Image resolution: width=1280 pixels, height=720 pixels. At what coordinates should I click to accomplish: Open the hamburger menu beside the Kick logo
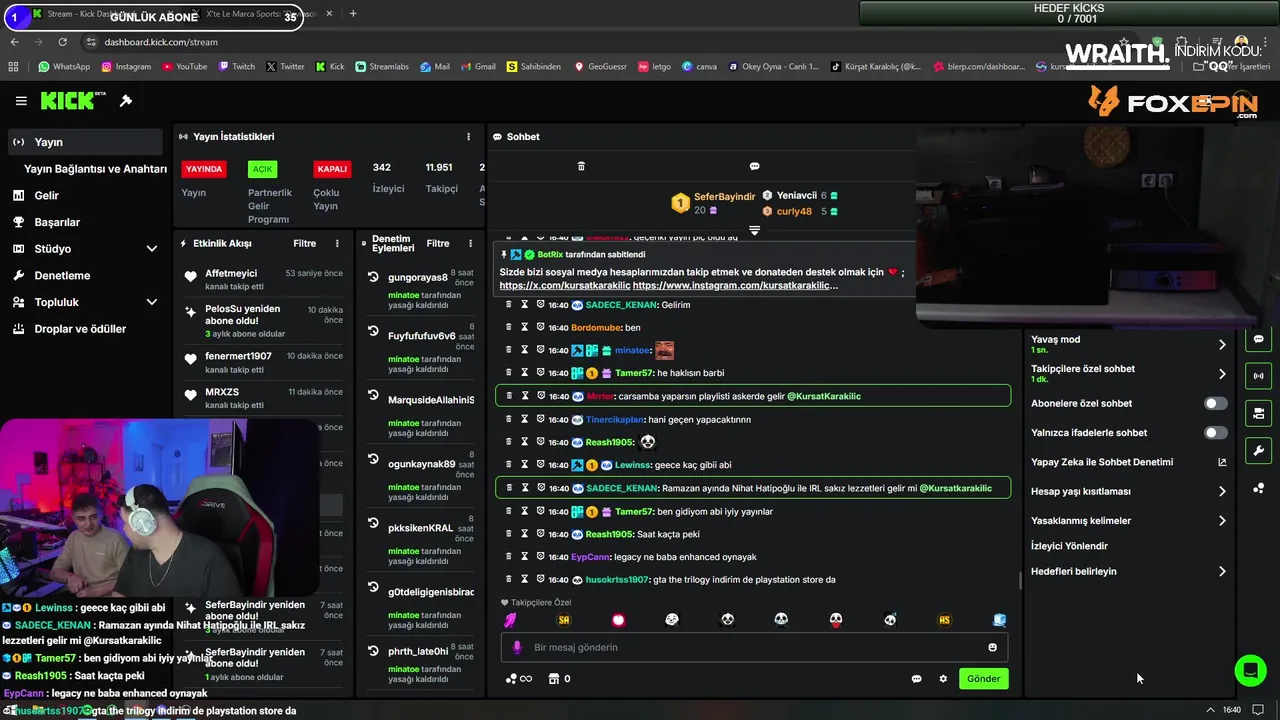pyautogui.click(x=21, y=101)
